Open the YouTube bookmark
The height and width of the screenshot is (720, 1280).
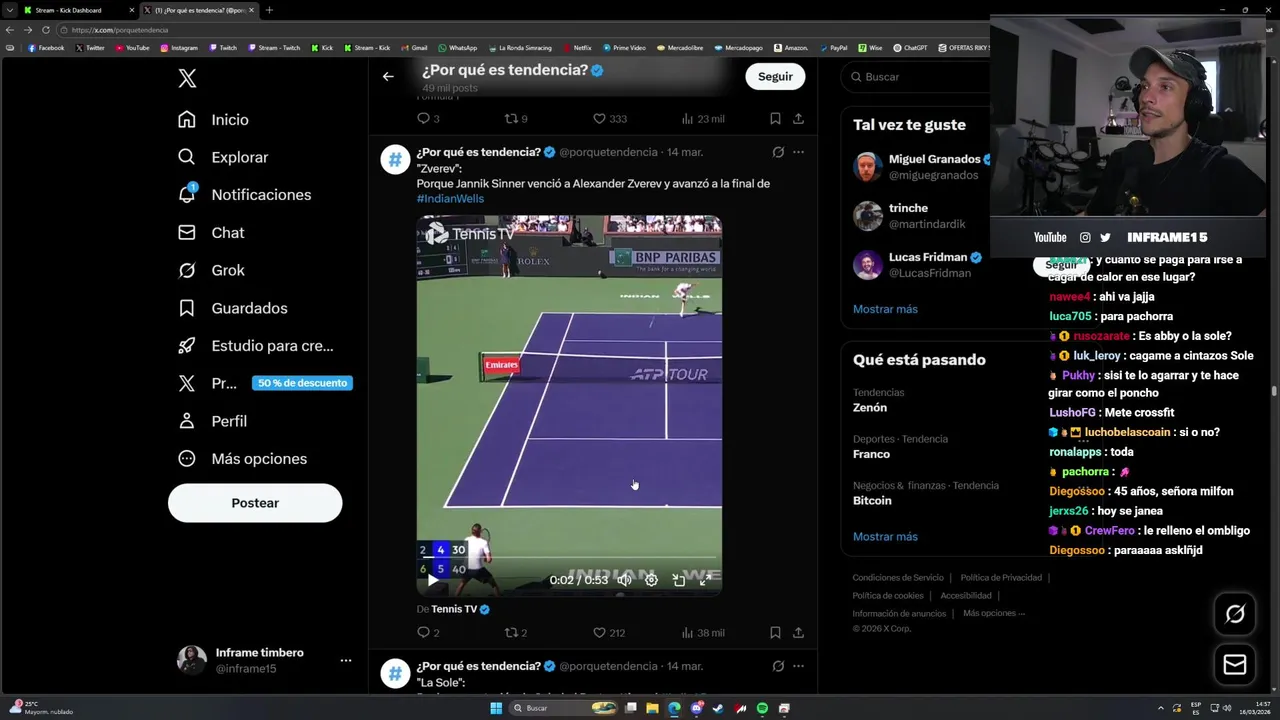pyautogui.click(x=132, y=48)
